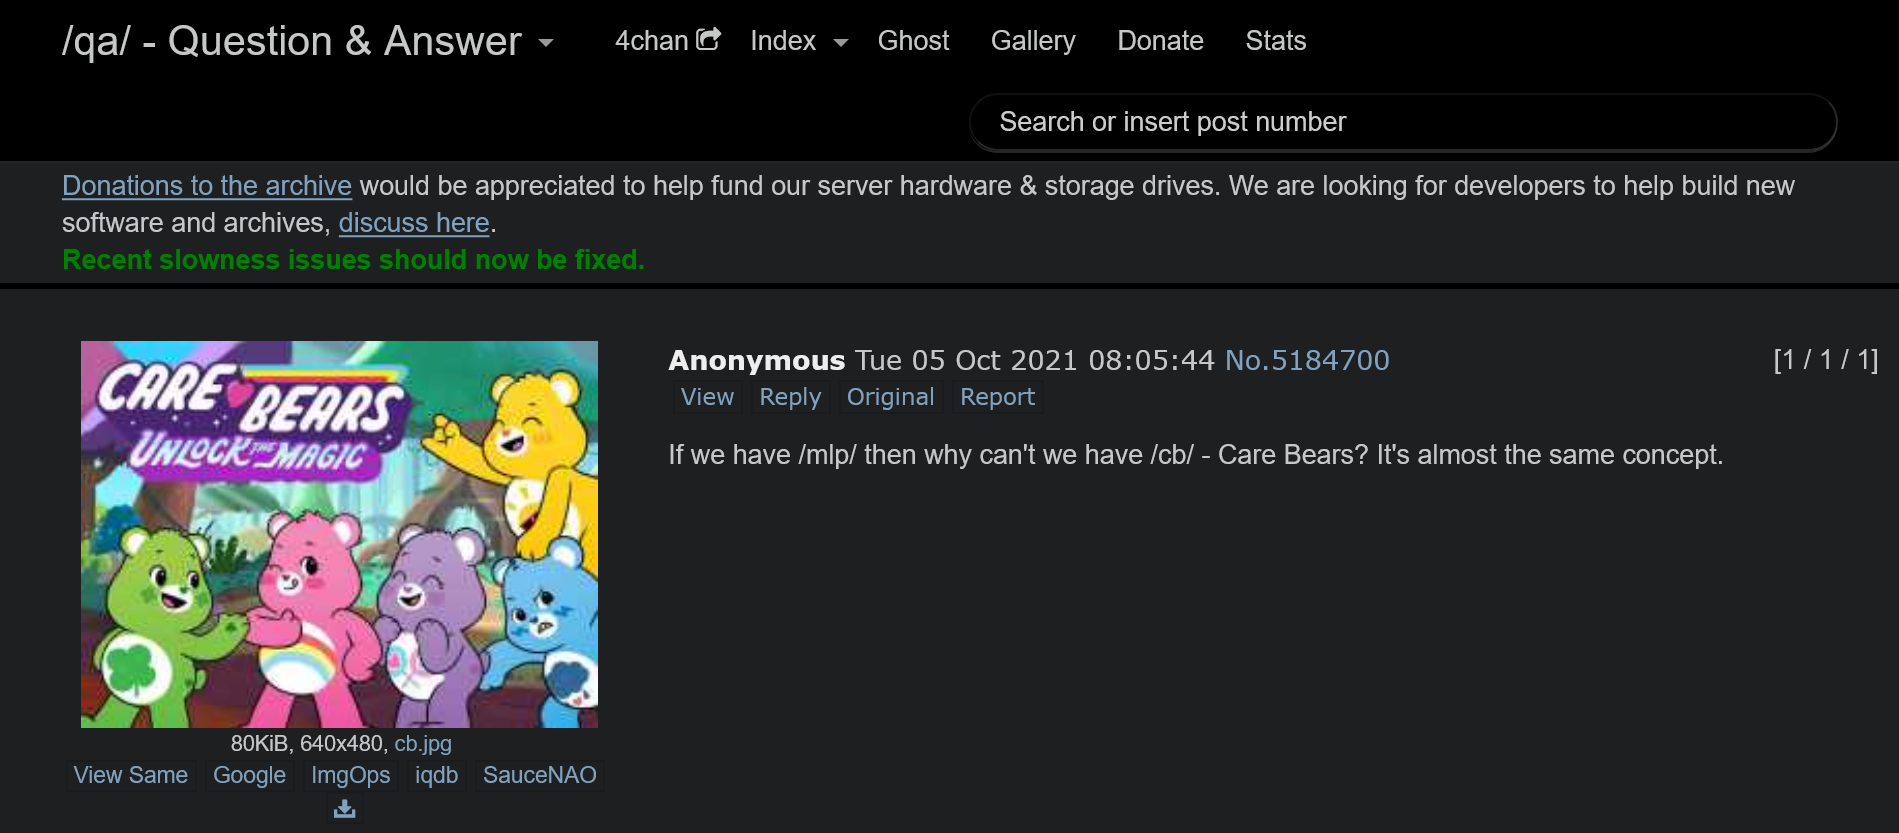Click post number No.5184700
1899x833 pixels.
coord(1306,360)
